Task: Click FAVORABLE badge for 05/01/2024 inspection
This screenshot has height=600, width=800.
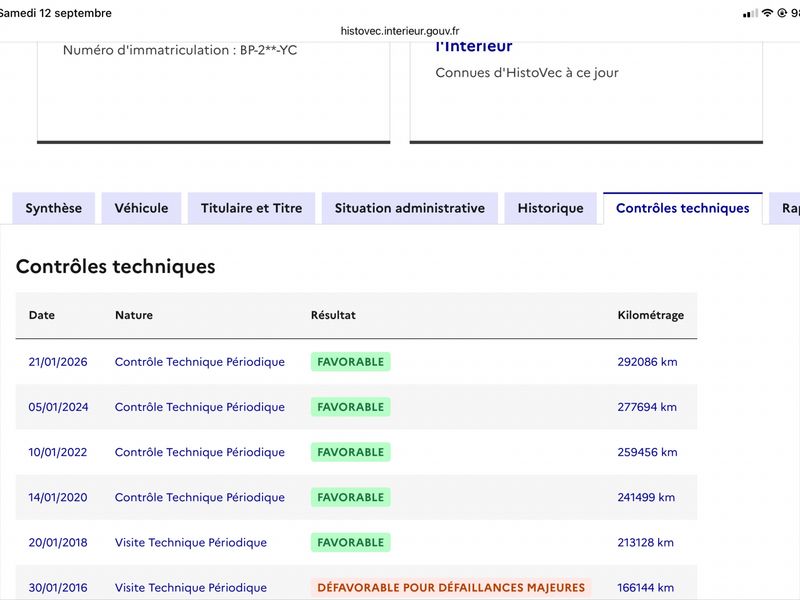Action: pos(351,407)
